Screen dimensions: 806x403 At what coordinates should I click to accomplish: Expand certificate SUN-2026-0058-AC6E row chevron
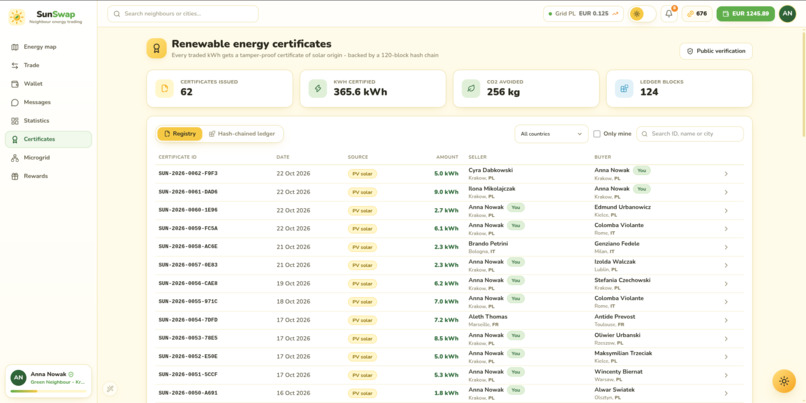pyautogui.click(x=726, y=247)
